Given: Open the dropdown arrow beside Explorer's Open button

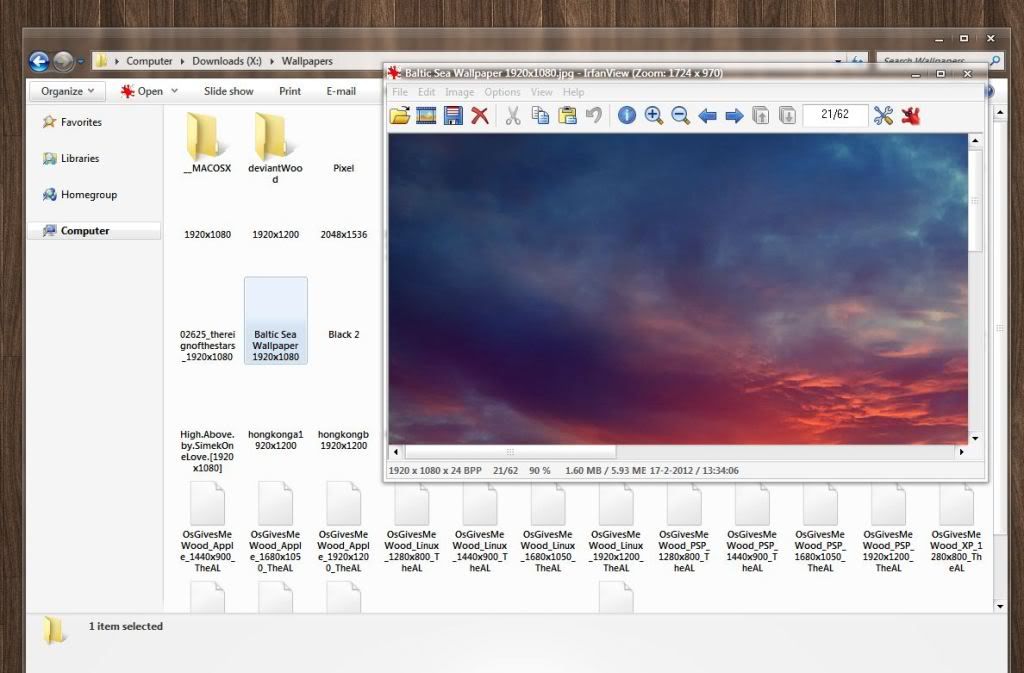Looking at the screenshot, I should click(174, 91).
